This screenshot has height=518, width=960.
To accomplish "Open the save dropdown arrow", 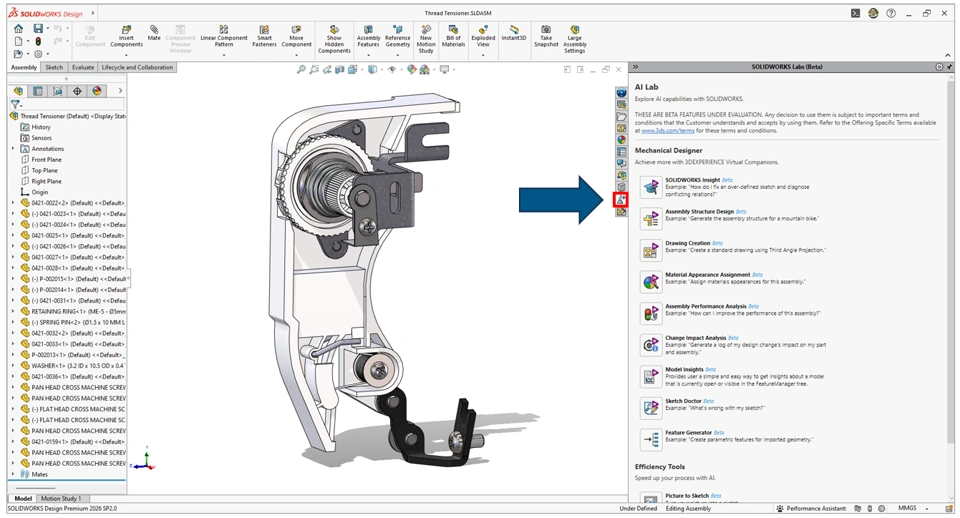I will tap(47, 29).
